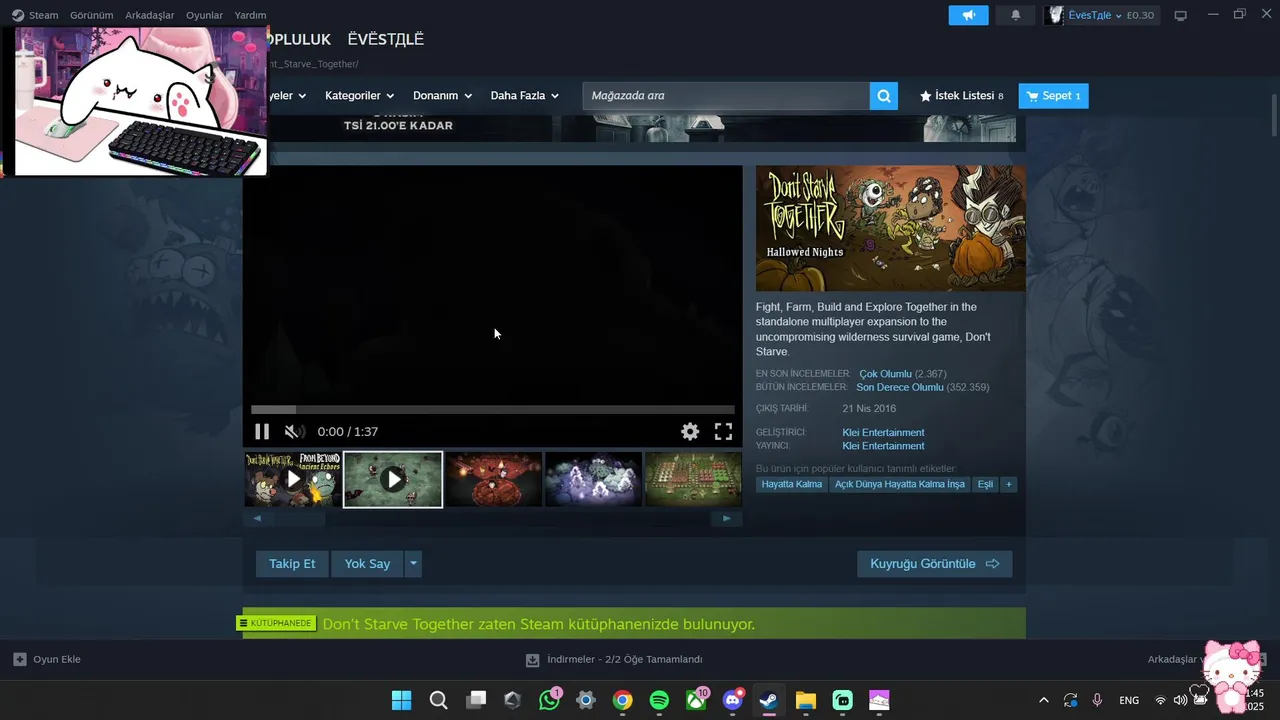Viewport: 1280px width, 720px height.
Task: Click Kuyruğu Görüntüle button
Action: pyautogui.click(x=934, y=564)
